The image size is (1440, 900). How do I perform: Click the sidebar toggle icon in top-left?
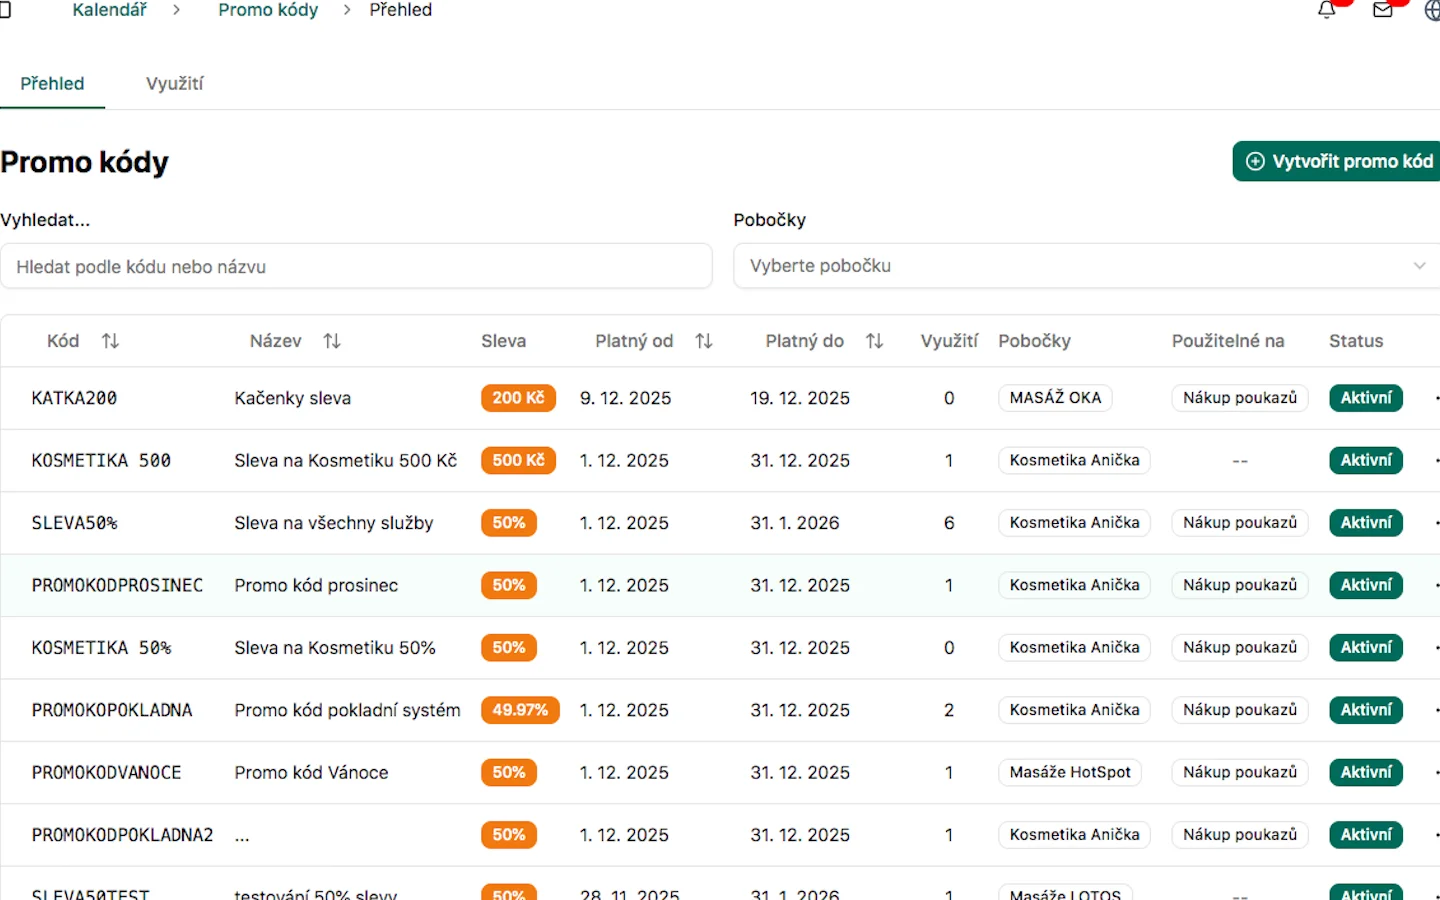click(x=5, y=10)
